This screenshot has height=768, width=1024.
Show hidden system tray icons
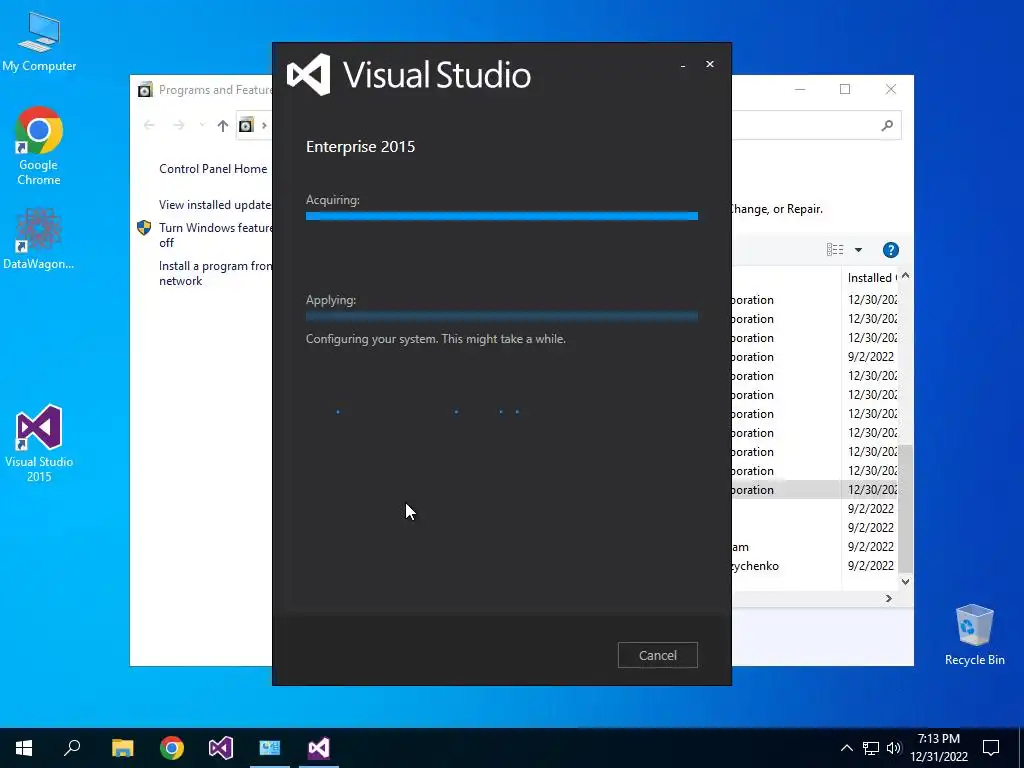846,748
